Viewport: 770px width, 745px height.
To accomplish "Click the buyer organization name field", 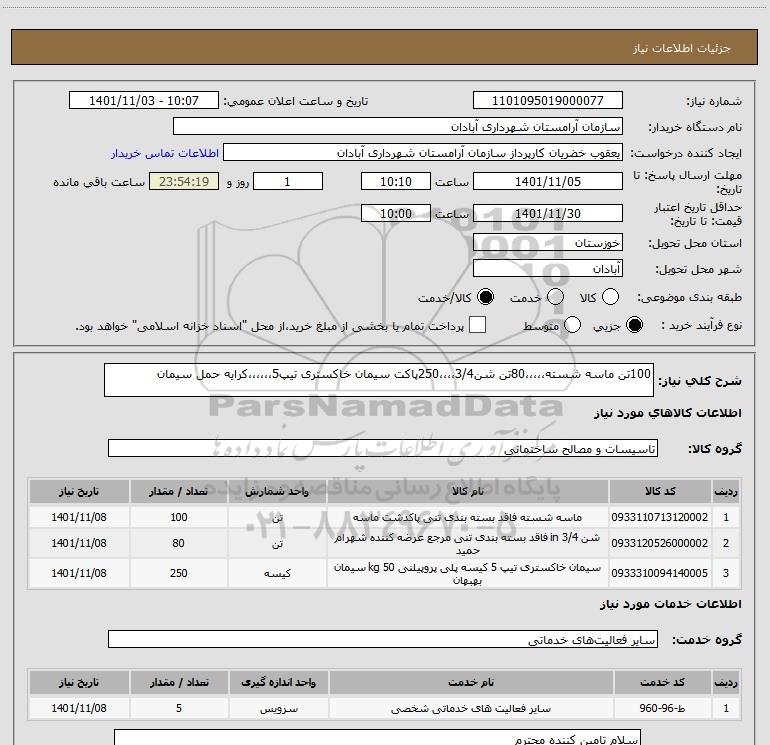I will (x=398, y=127).
